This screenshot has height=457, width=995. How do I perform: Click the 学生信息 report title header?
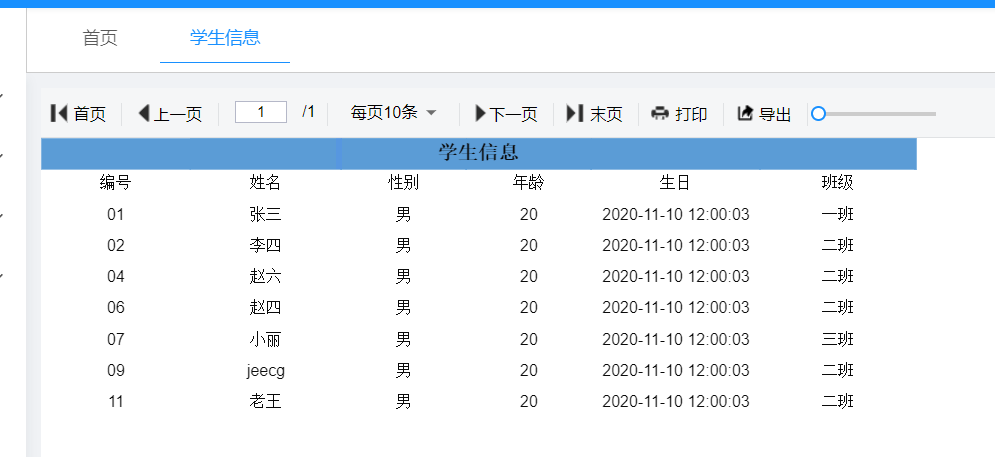pyautogui.click(x=478, y=152)
